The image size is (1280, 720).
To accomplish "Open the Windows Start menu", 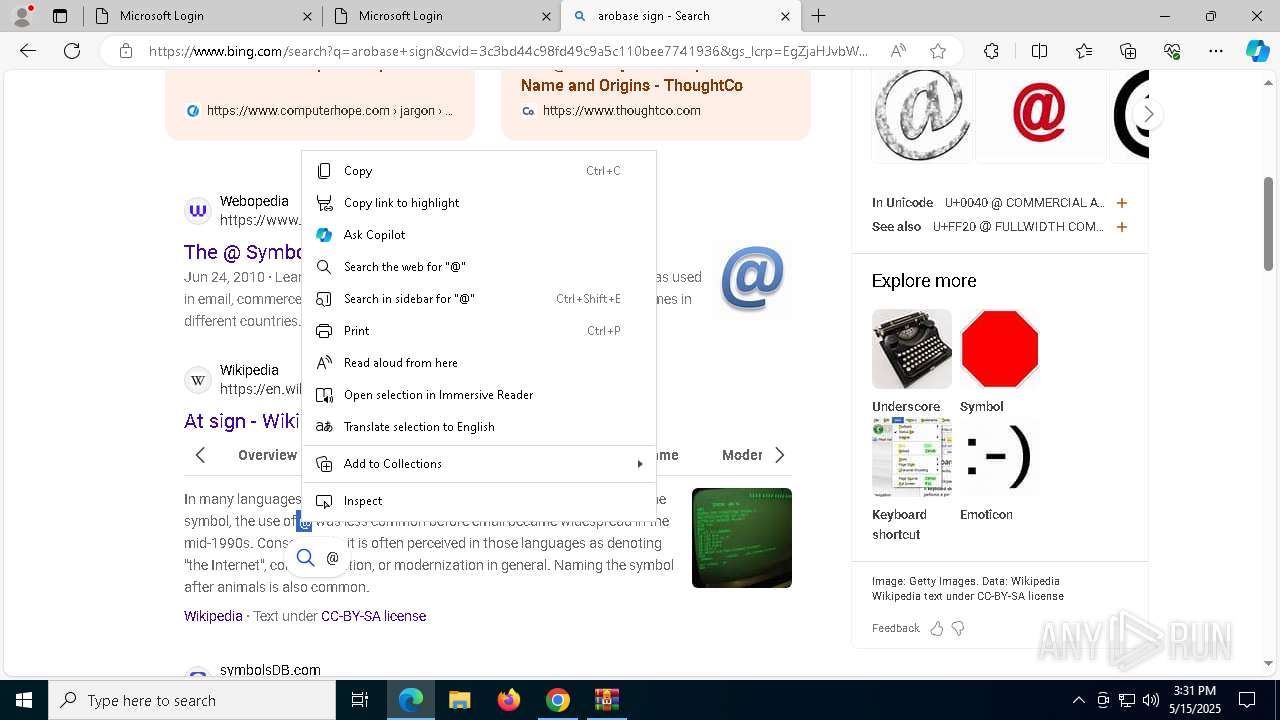I will [x=24, y=700].
